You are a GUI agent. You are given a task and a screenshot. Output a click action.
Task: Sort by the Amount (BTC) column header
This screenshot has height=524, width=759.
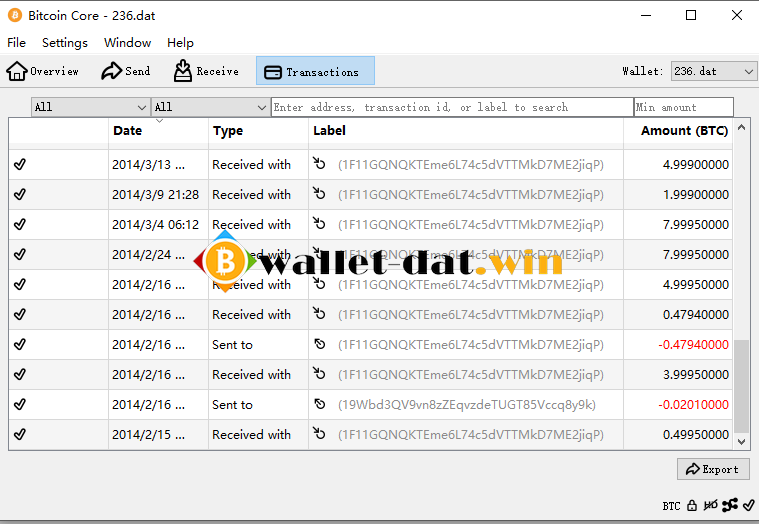(x=678, y=131)
